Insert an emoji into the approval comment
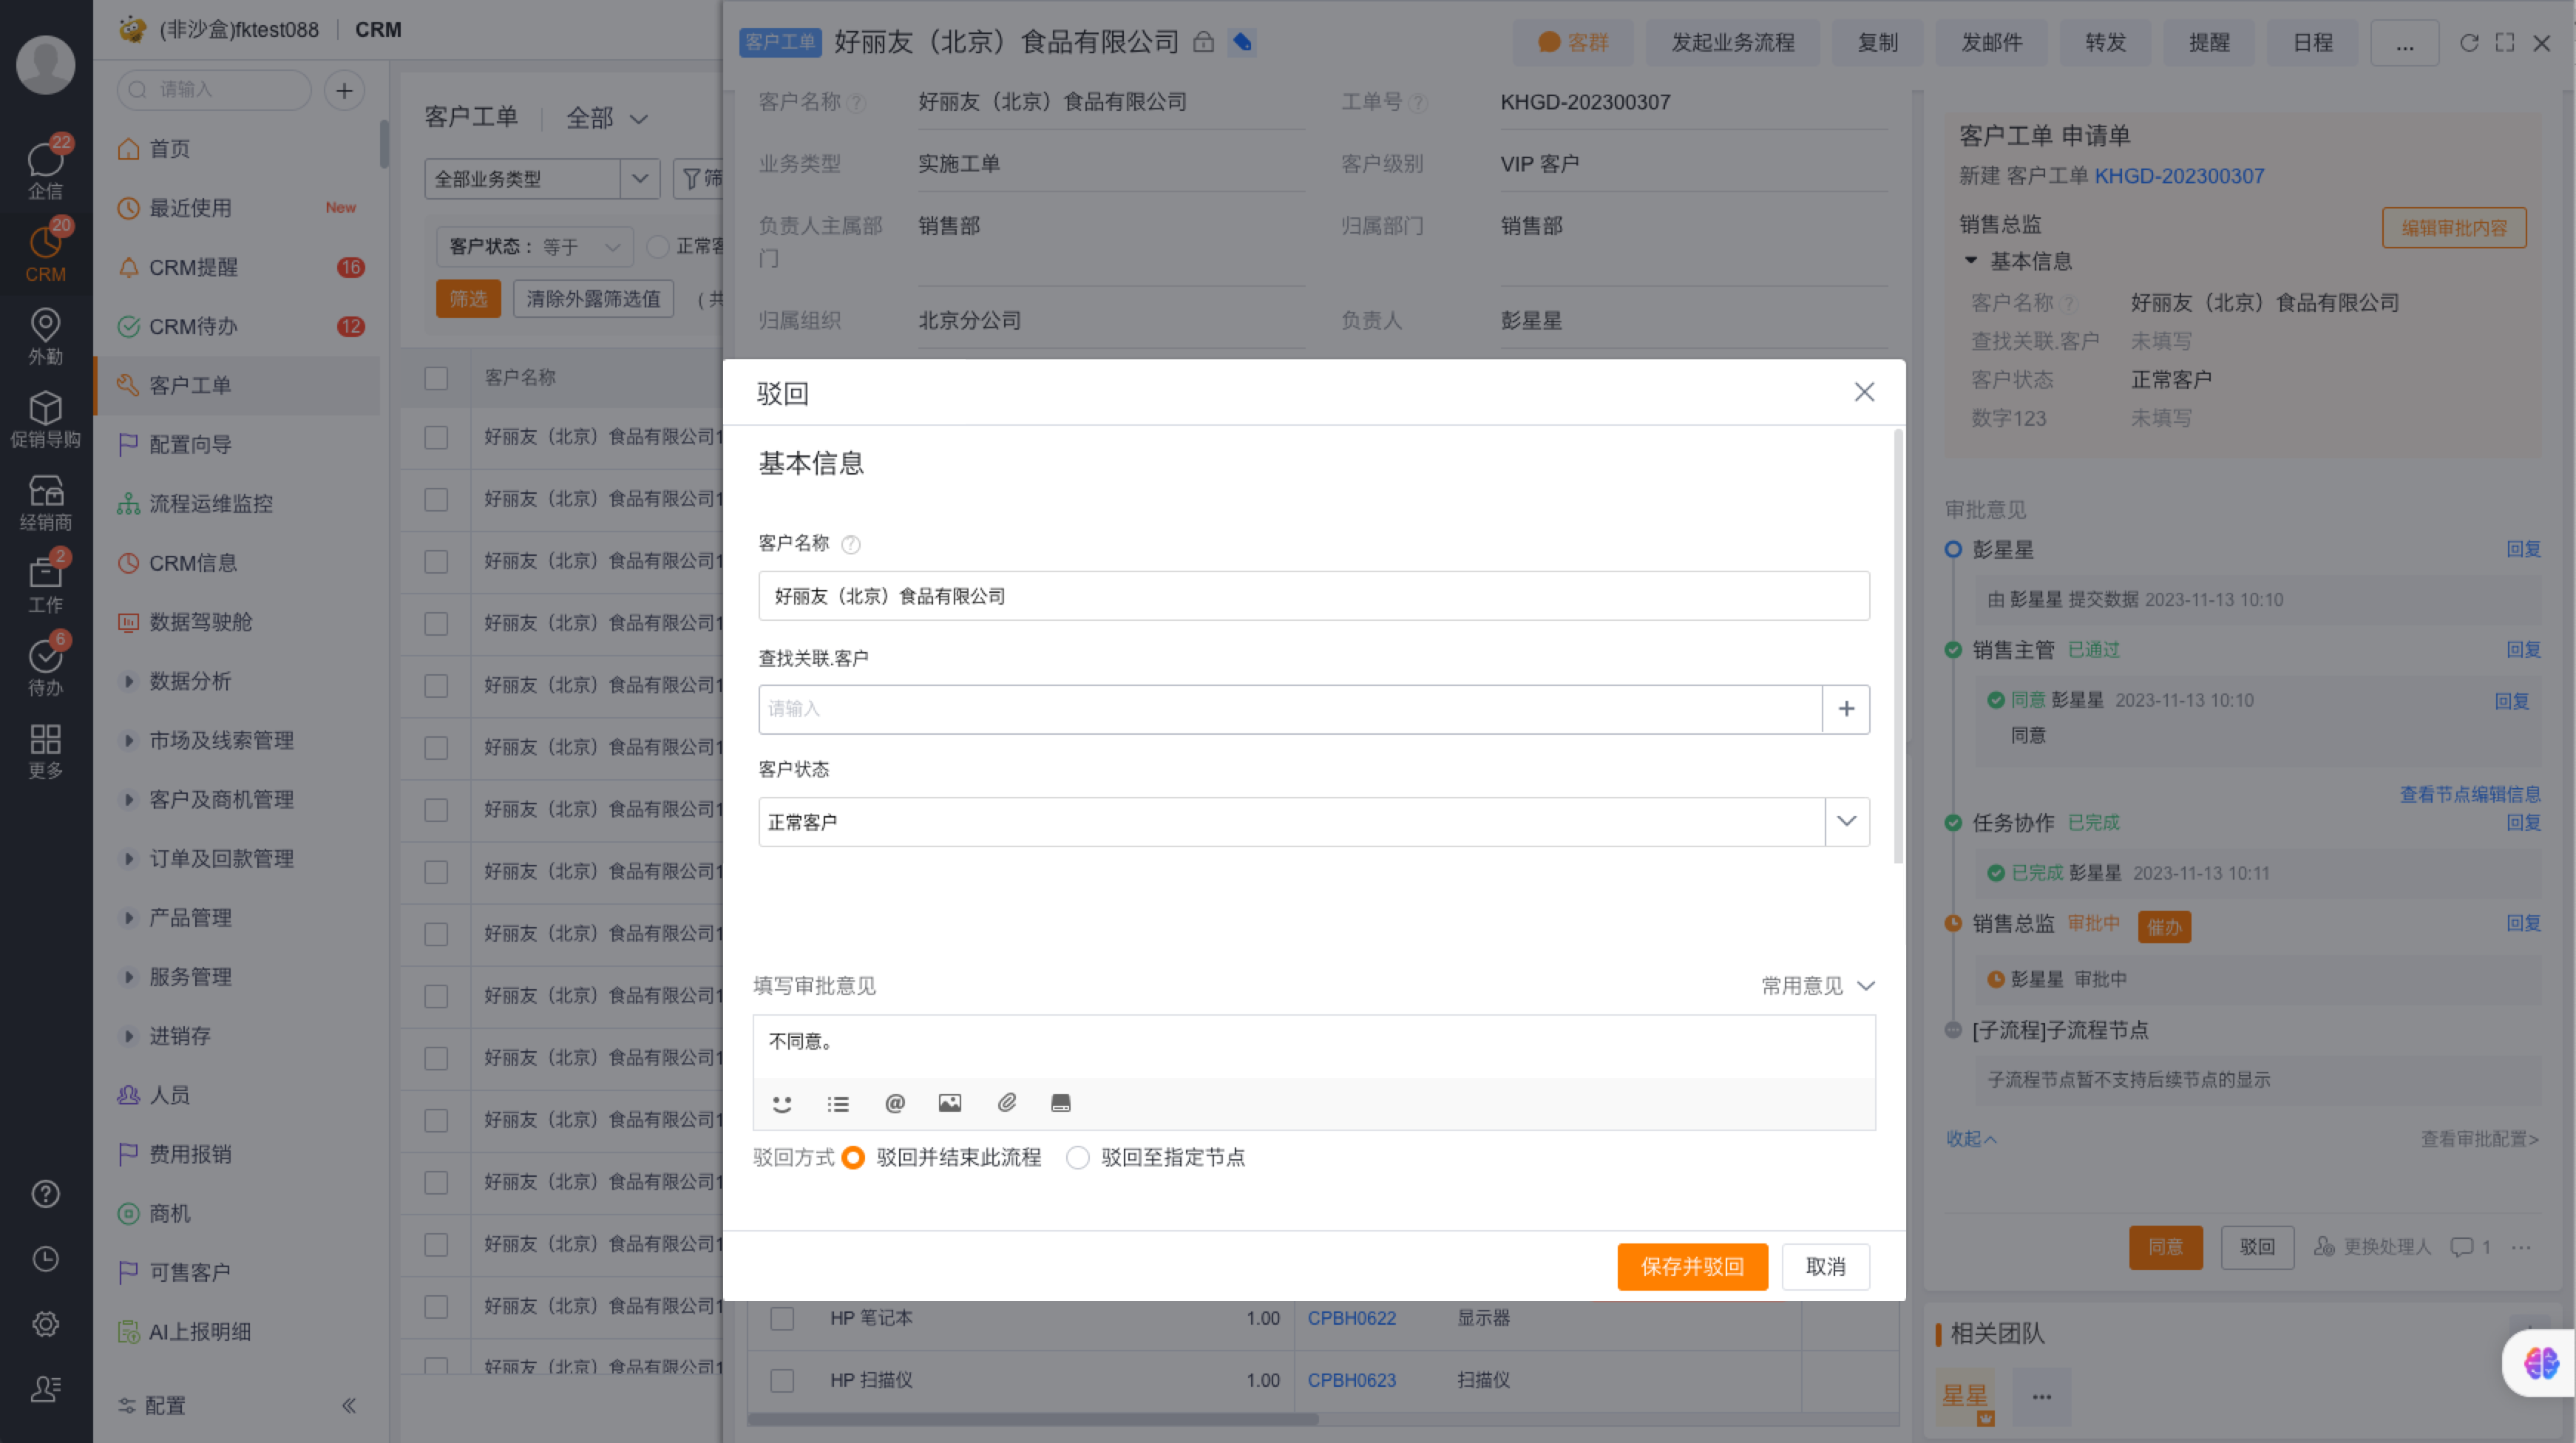The height and width of the screenshot is (1443, 2576). [782, 1103]
